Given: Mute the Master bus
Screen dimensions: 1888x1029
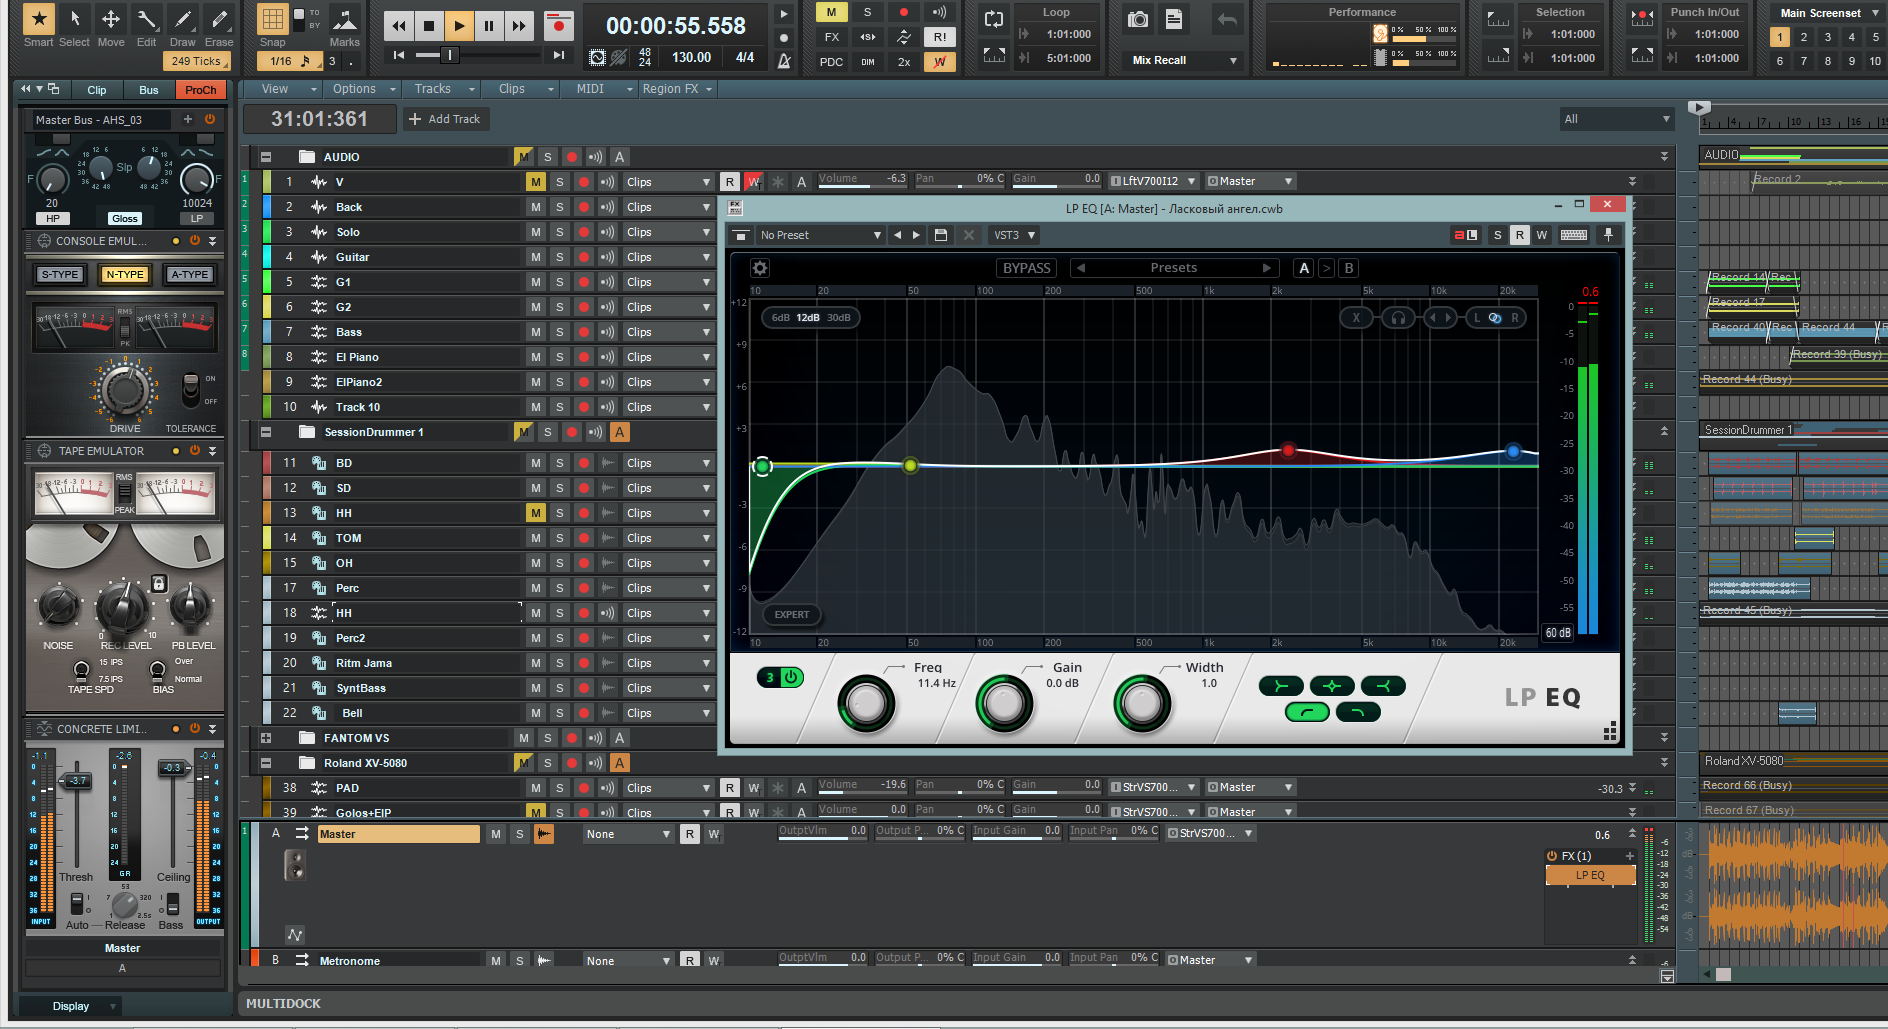Looking at the screenshot, I should tap(496, 834).
